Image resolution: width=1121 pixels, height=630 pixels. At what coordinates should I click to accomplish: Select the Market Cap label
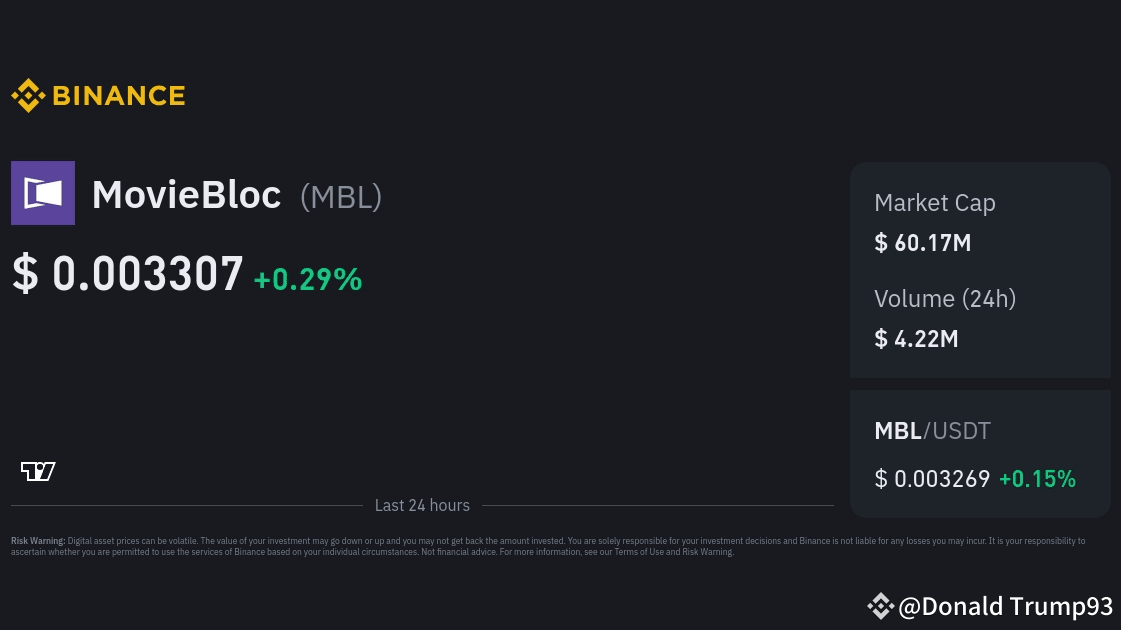tap(935, 203)
